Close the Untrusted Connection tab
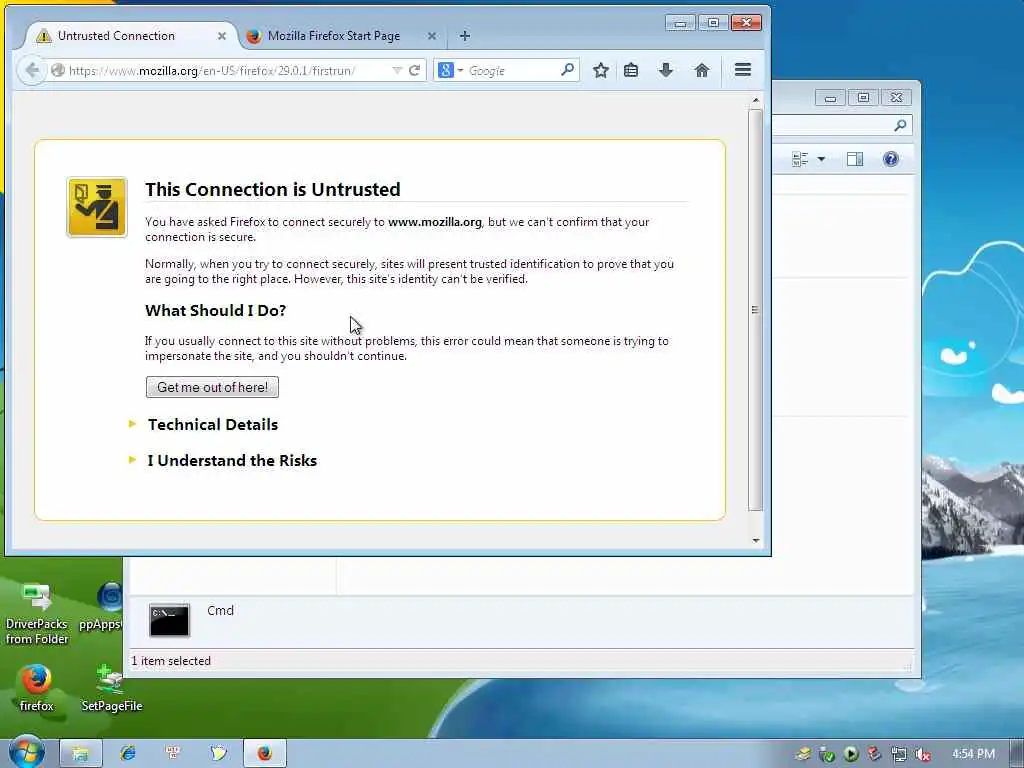Image resolution: width=1024 pixels, height=768 pixels. pos(221,36)
